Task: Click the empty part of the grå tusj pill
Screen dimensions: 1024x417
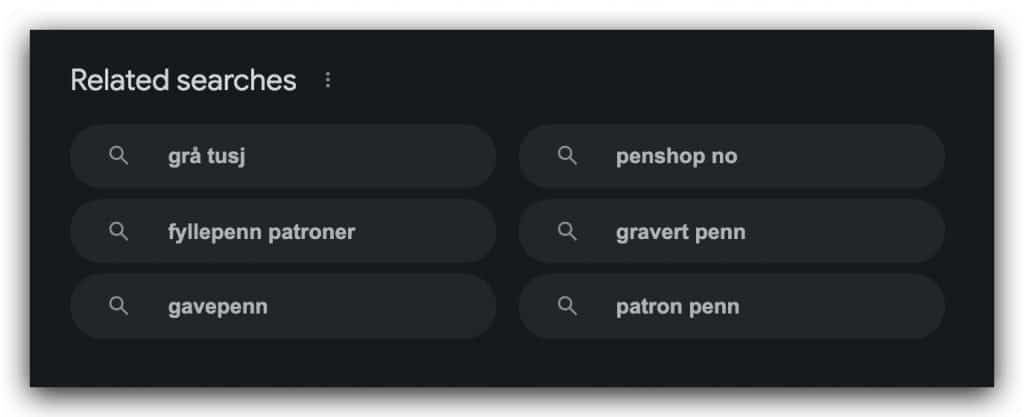Action: (x=372, y=157)
